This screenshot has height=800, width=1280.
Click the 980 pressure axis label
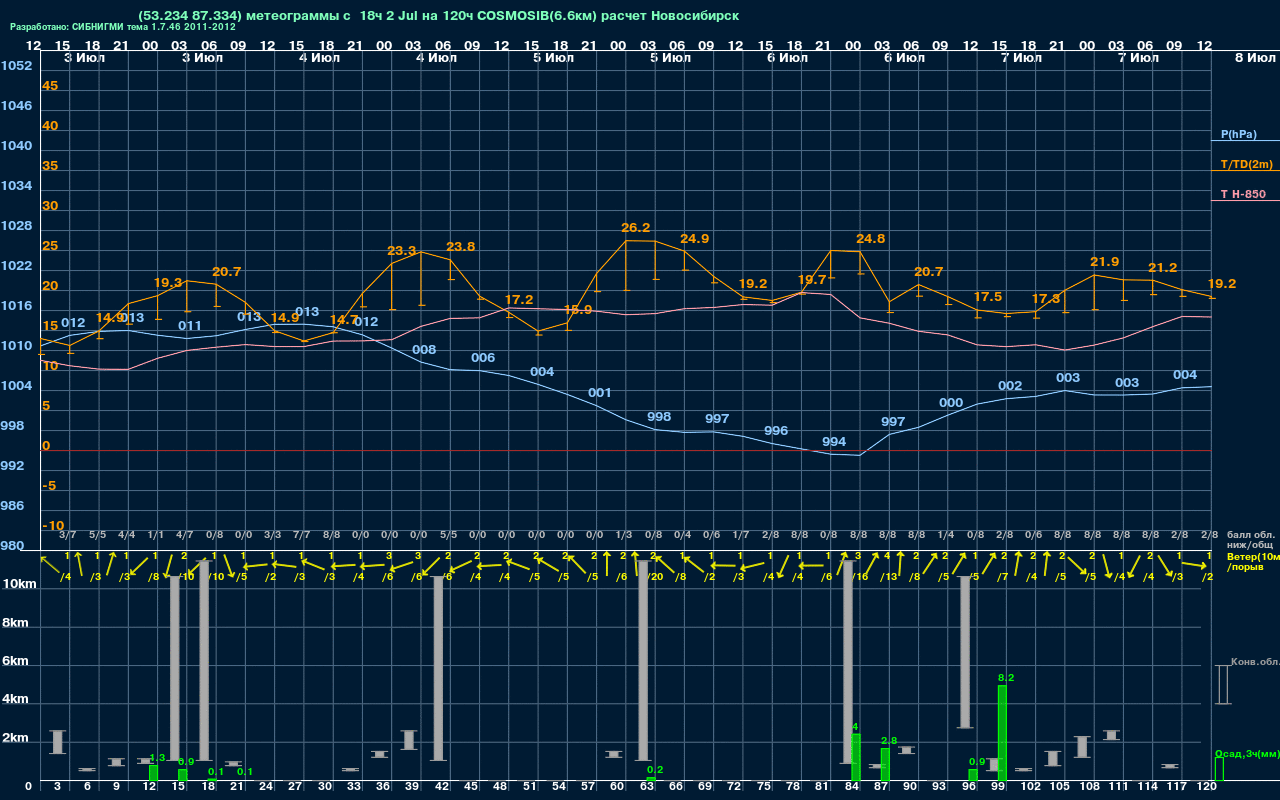[13, 546]
